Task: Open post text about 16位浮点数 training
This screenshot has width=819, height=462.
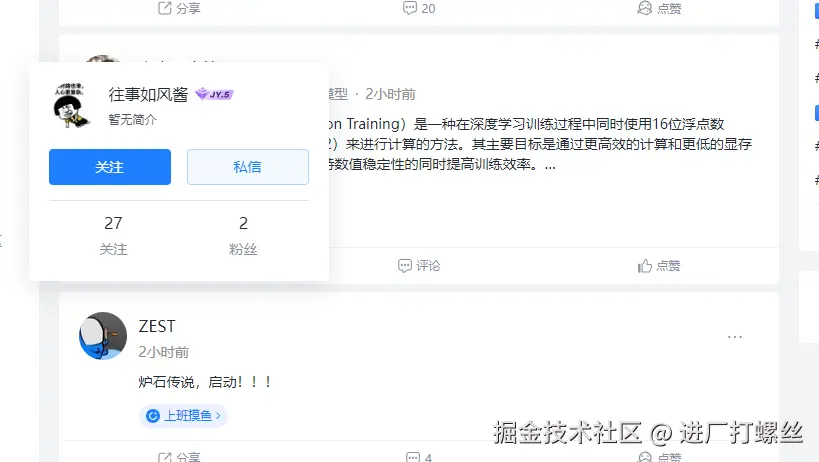Action: (540, 144)
